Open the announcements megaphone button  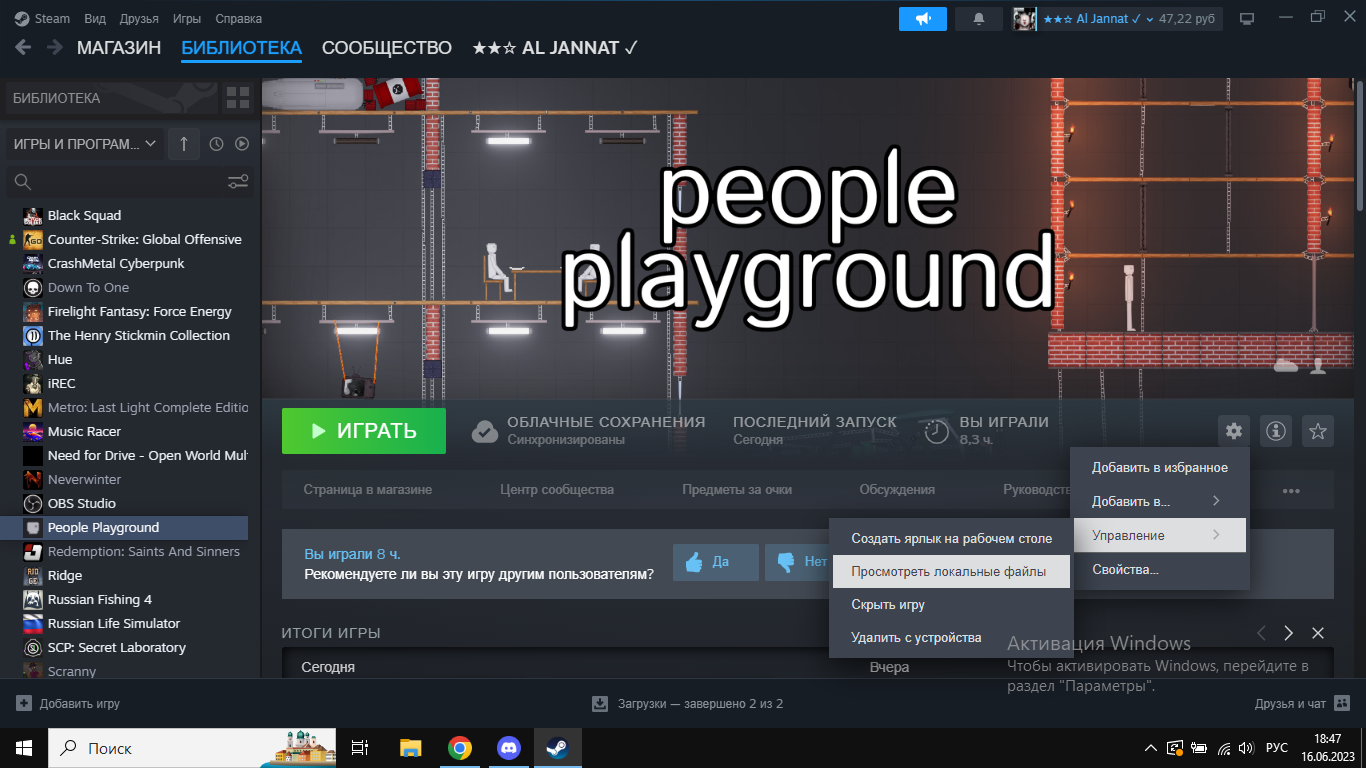tap(922, 18)
